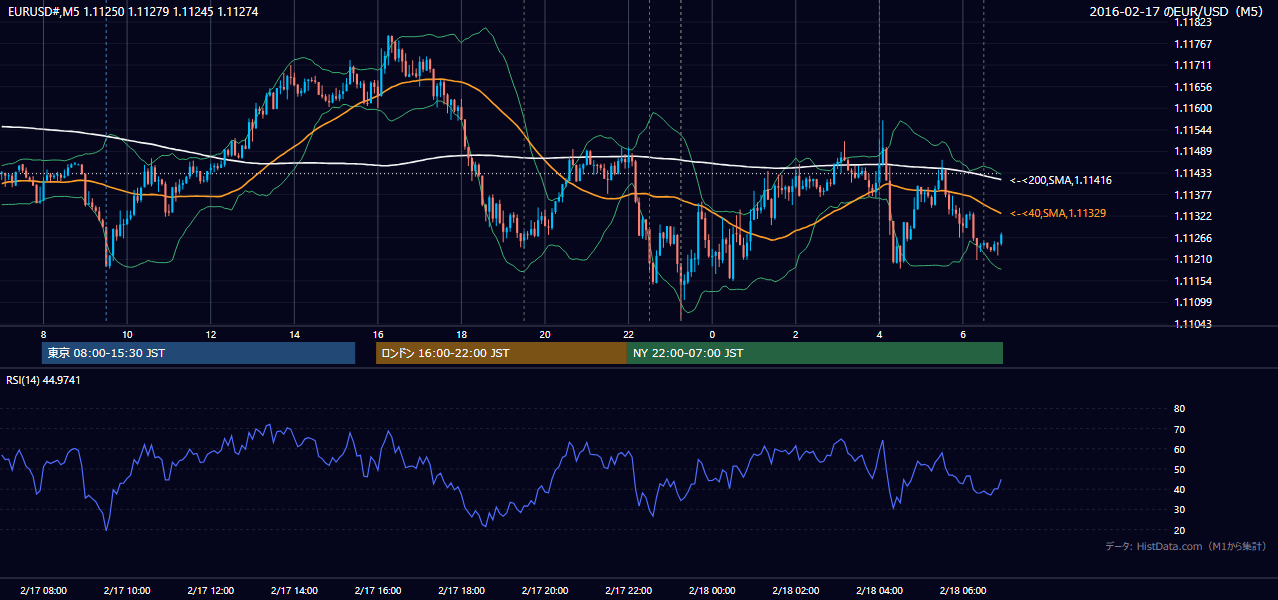Click price axis value 1.11210

coord(1193,259)
